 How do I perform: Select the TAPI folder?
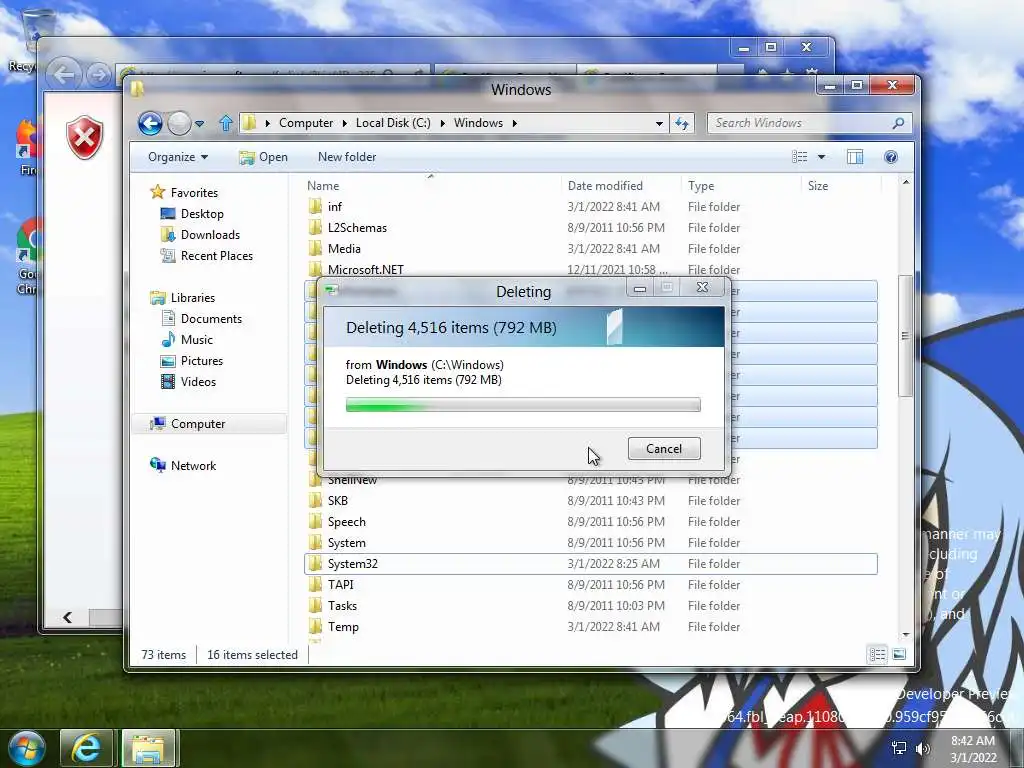click(x=590, y=584)
